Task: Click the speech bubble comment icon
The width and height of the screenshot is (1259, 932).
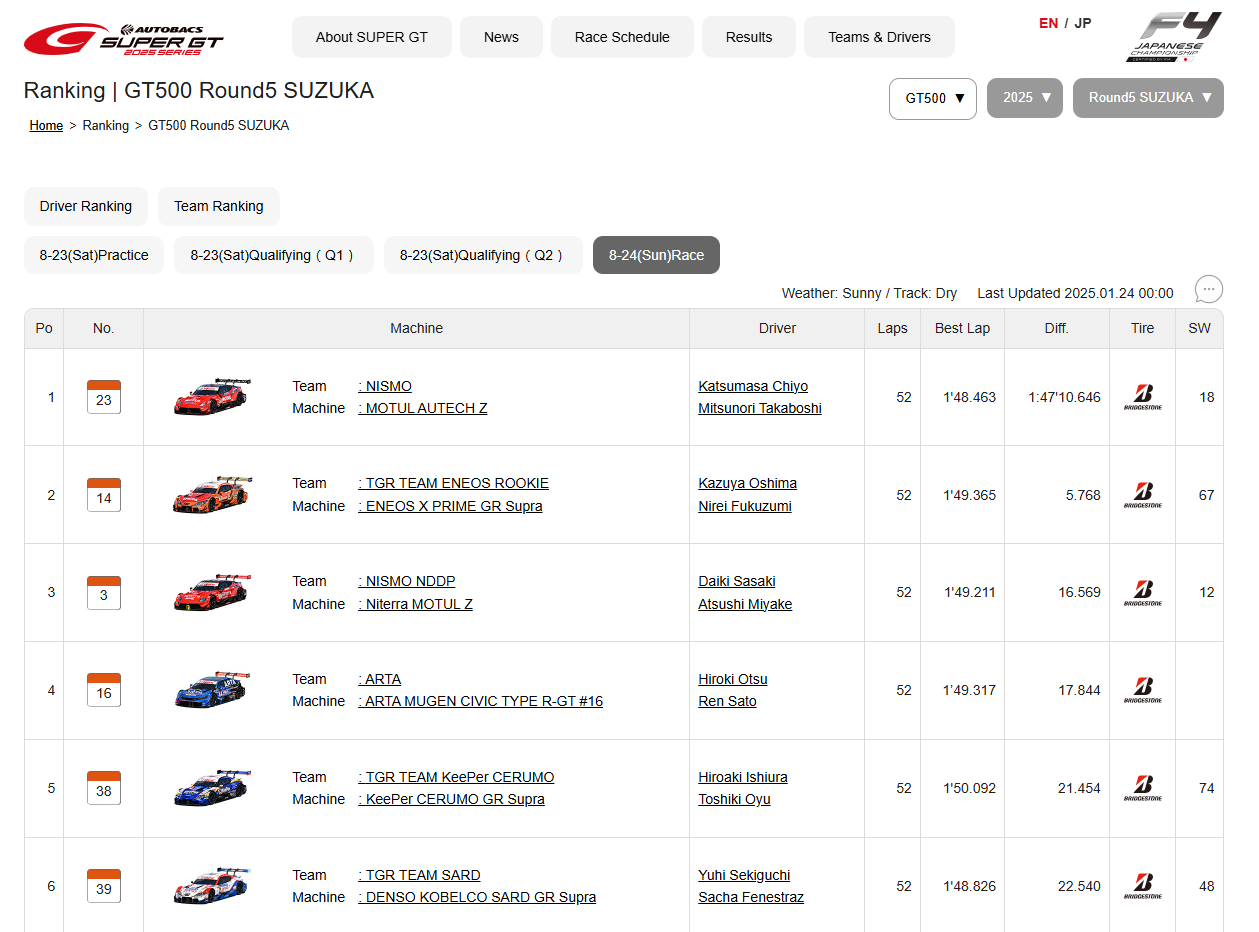Action: [1209, 290]
